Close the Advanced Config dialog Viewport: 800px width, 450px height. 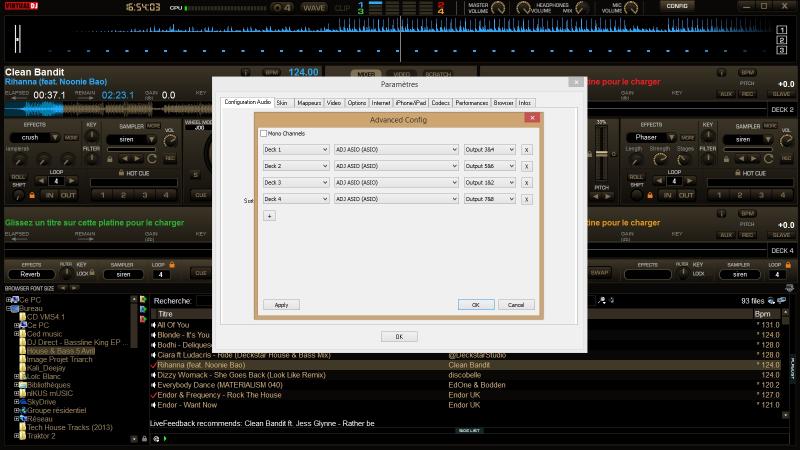click(532, 118)
